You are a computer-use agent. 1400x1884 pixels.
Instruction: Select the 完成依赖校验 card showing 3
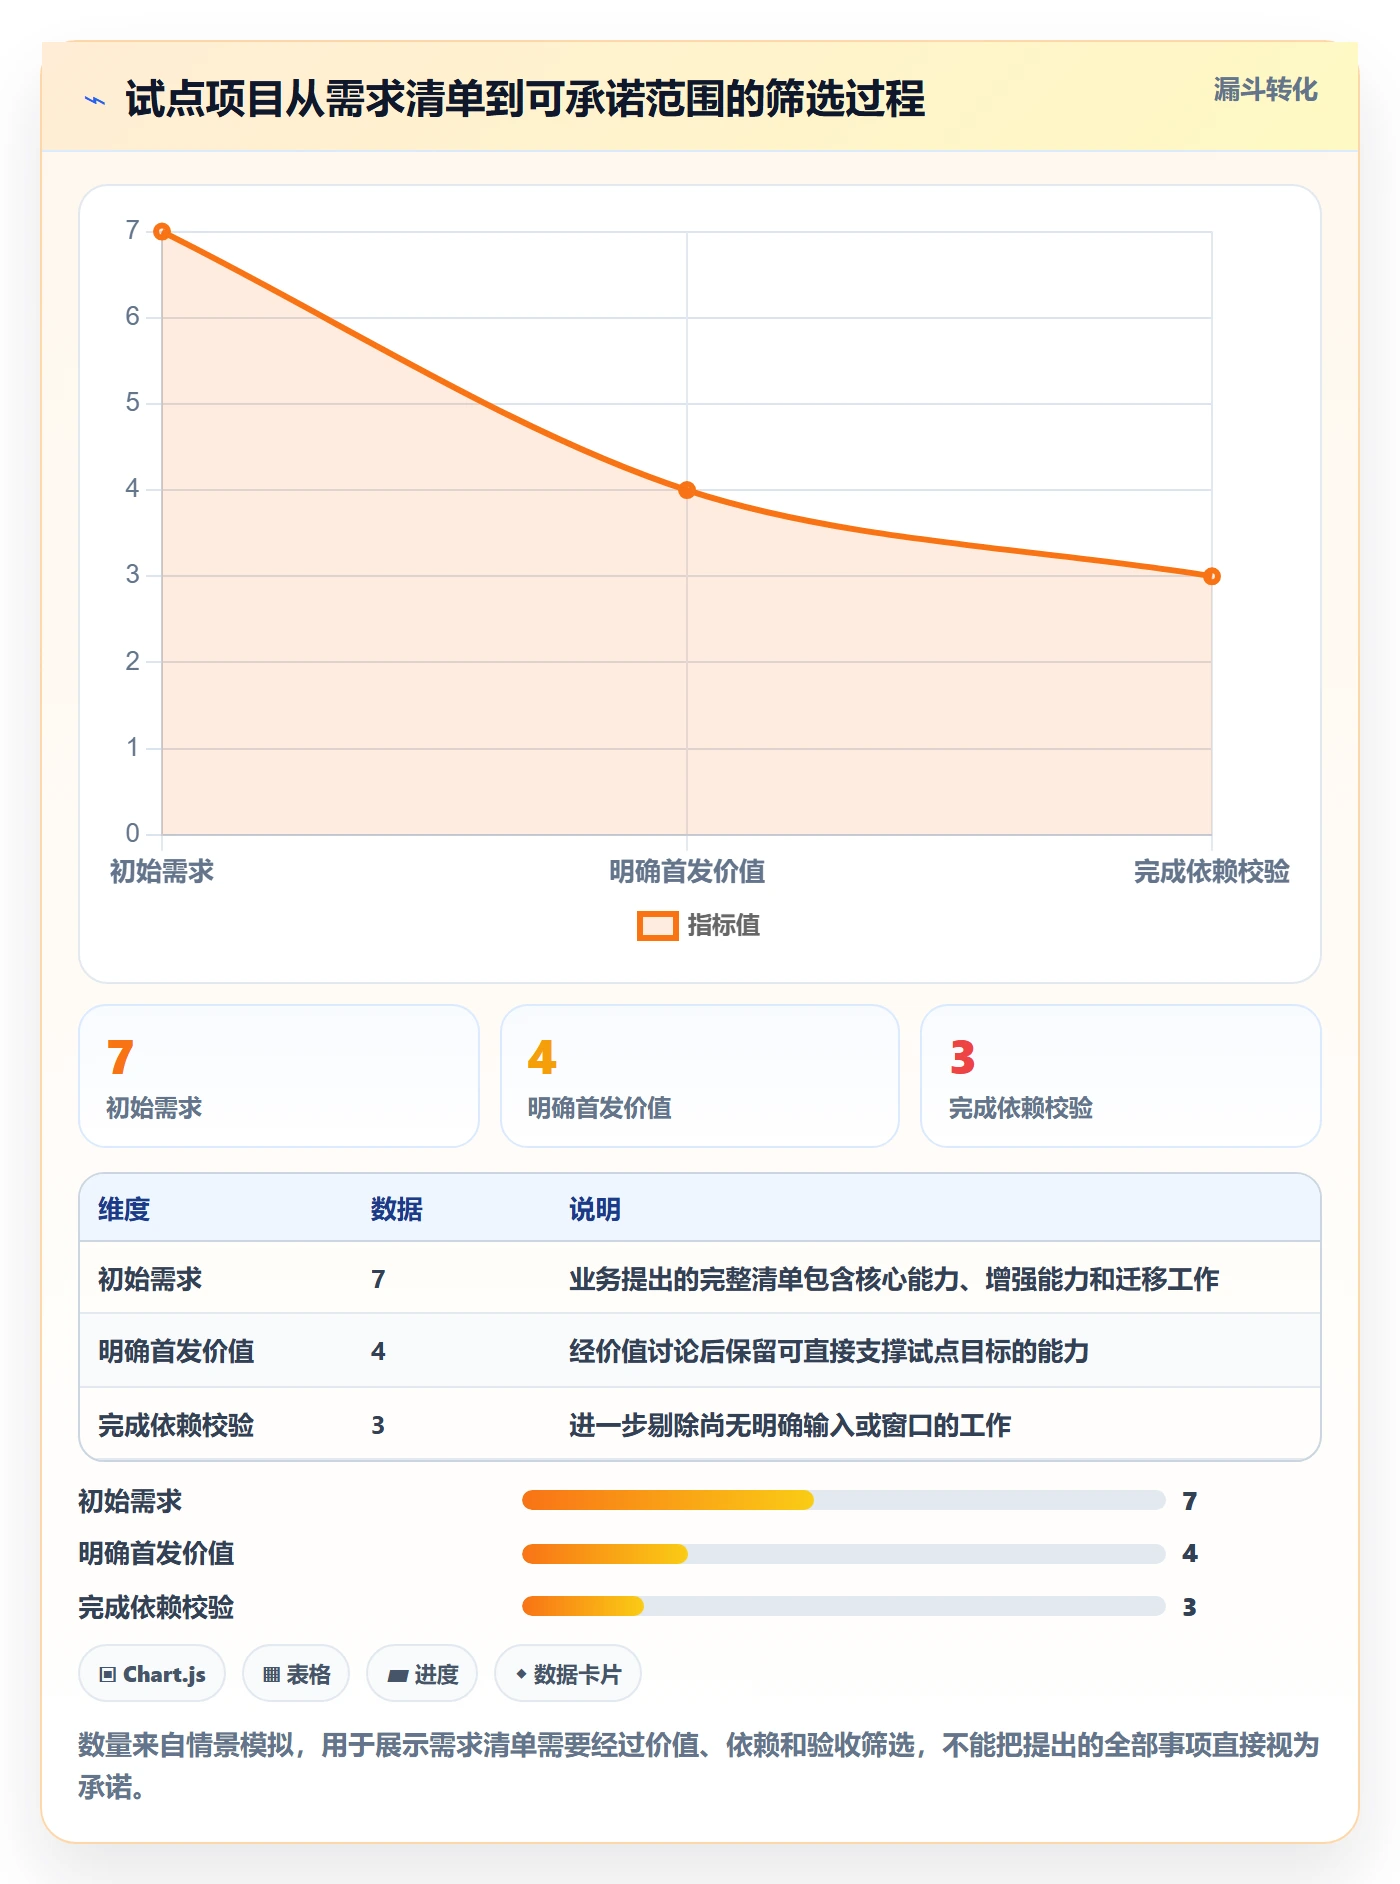pos(1121,1076)
